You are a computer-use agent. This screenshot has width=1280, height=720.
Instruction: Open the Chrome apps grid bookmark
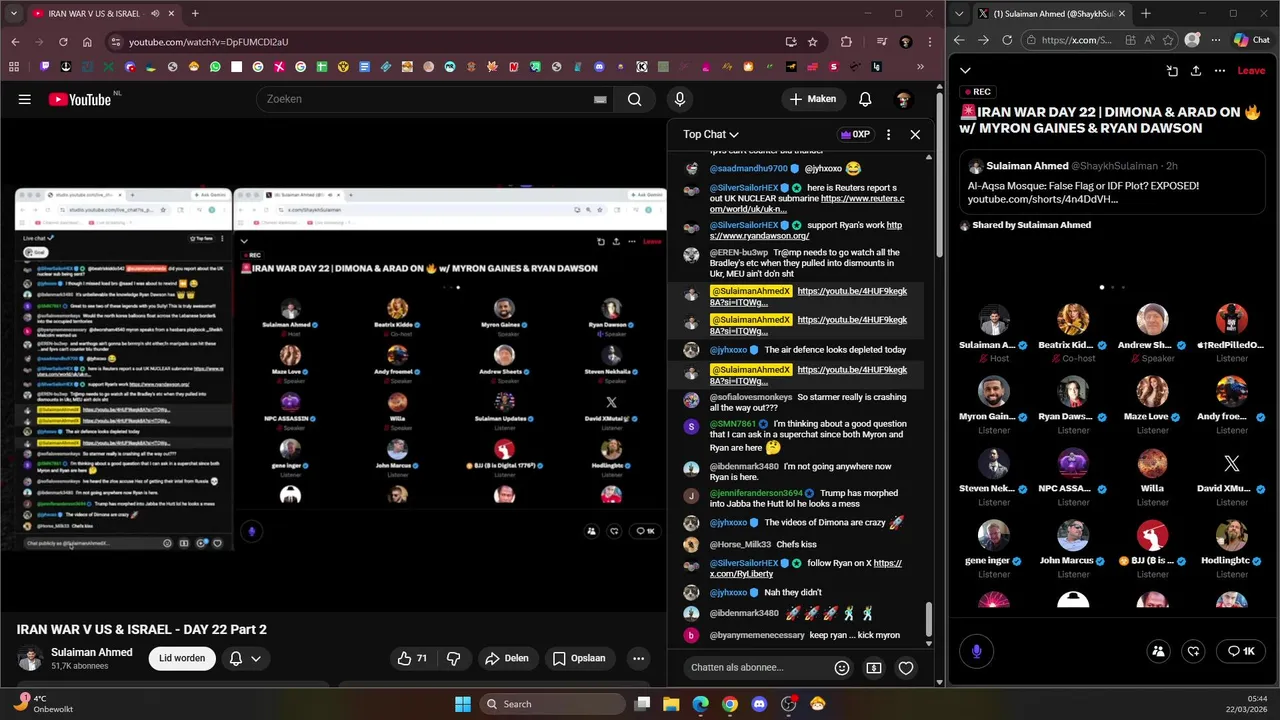click(14, 67)
